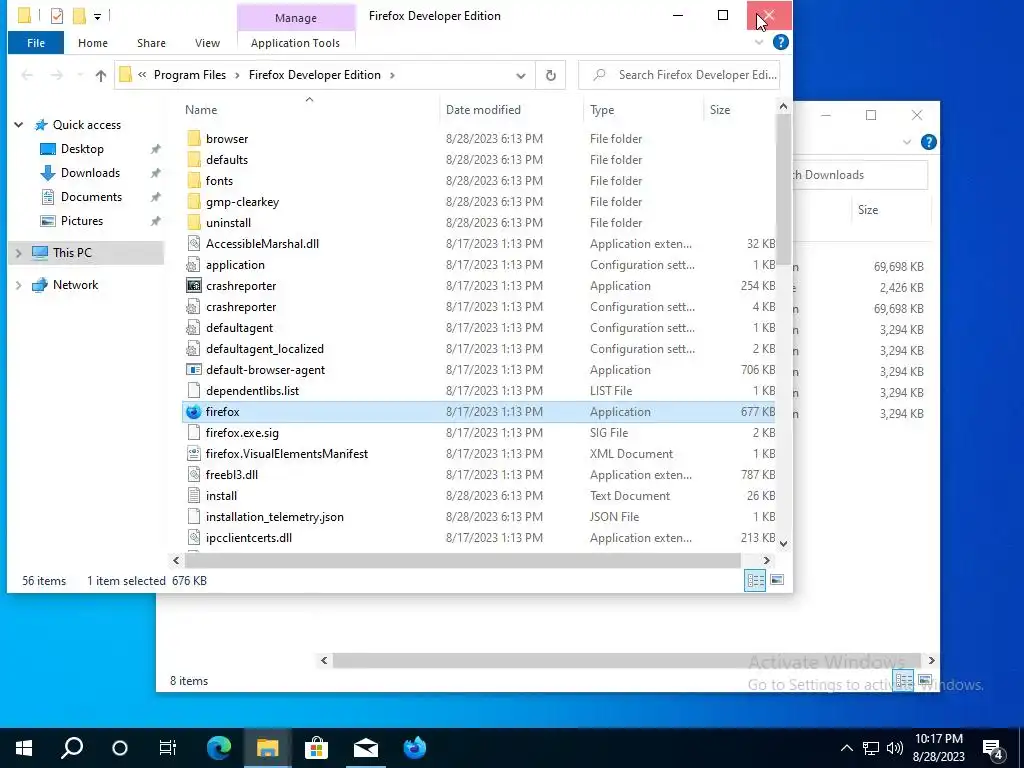The width and height of the screenshot is (1024, 768).
Task: Expand the Network tree node
Action: tap(19, 285)
